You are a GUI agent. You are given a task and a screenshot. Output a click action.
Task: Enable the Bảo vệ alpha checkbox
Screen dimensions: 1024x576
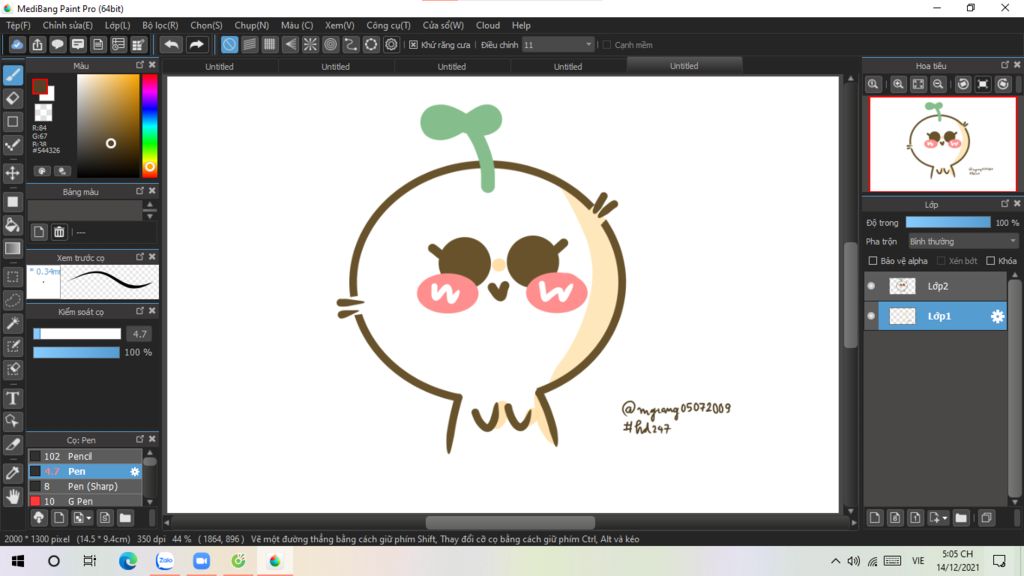(872, 261)
